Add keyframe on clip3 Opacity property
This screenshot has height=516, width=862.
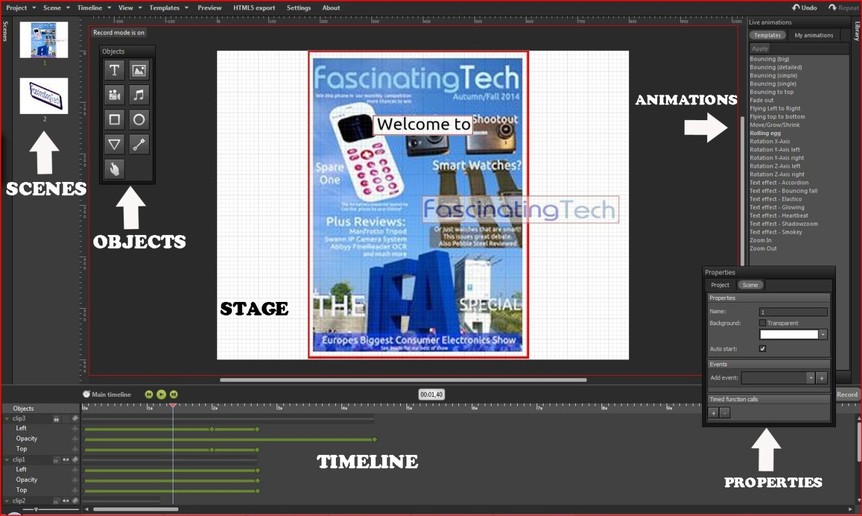pyautogui.click(x=75, y=439)
